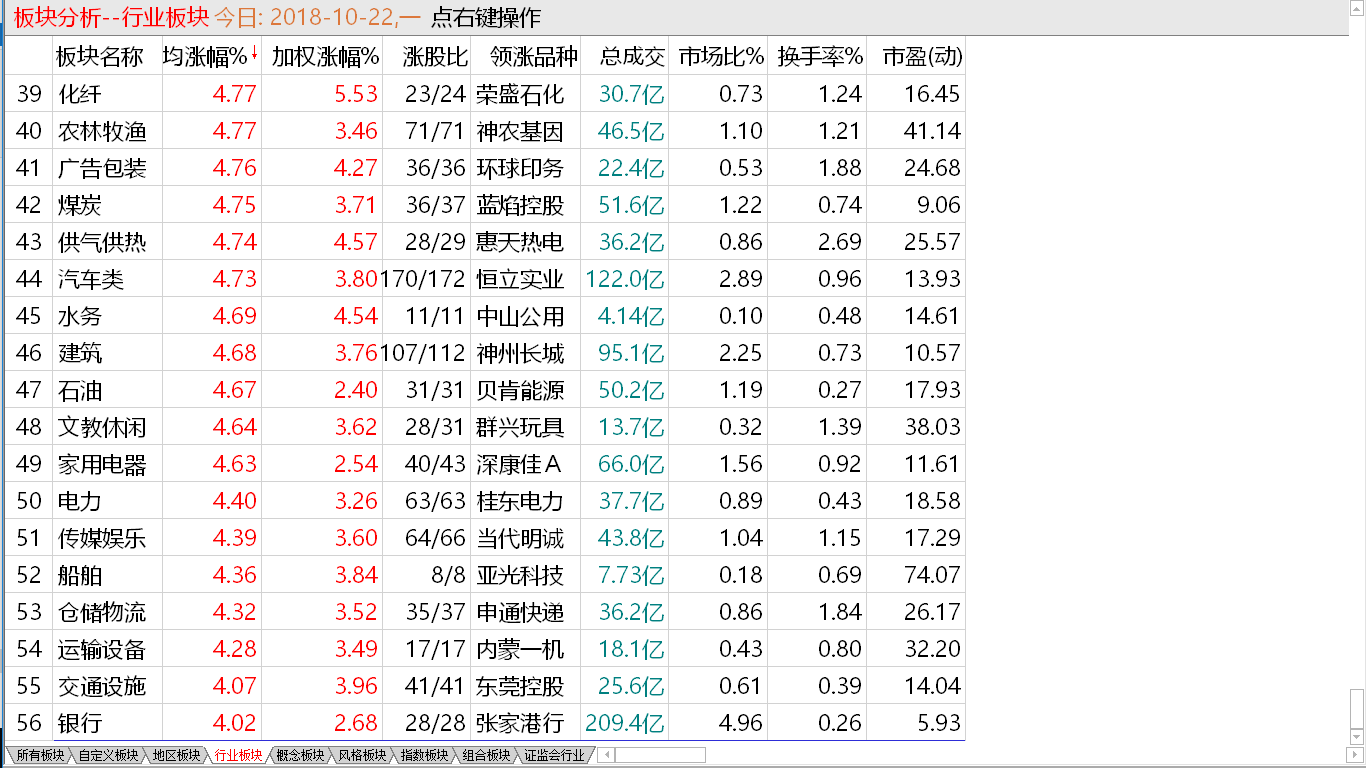Click leading stock 群兴玩具

tap(520, 427)
